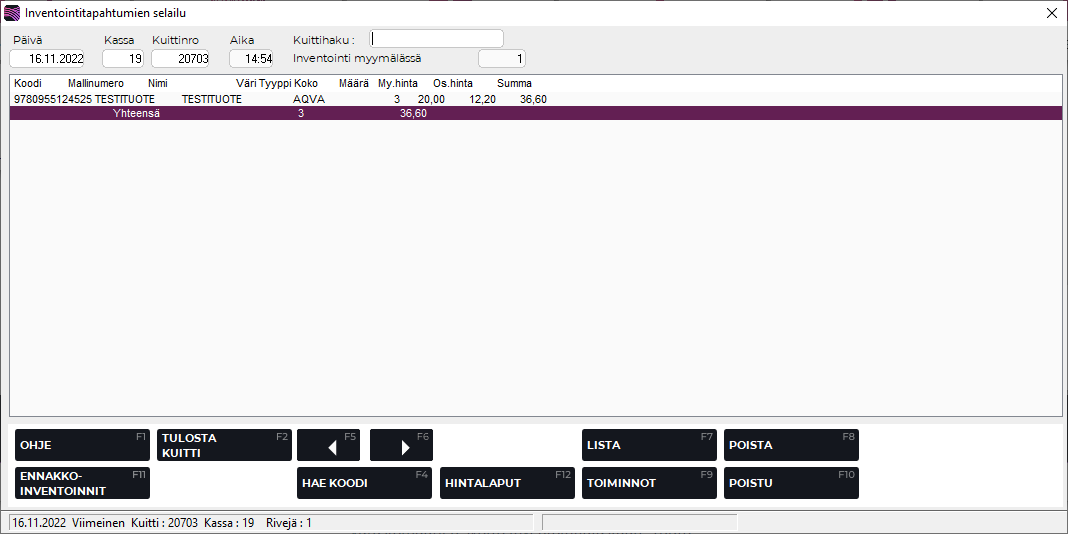1068x534 pixels.
Task: Click the left arrow F5 button
Action: click(x=331, y=446)
